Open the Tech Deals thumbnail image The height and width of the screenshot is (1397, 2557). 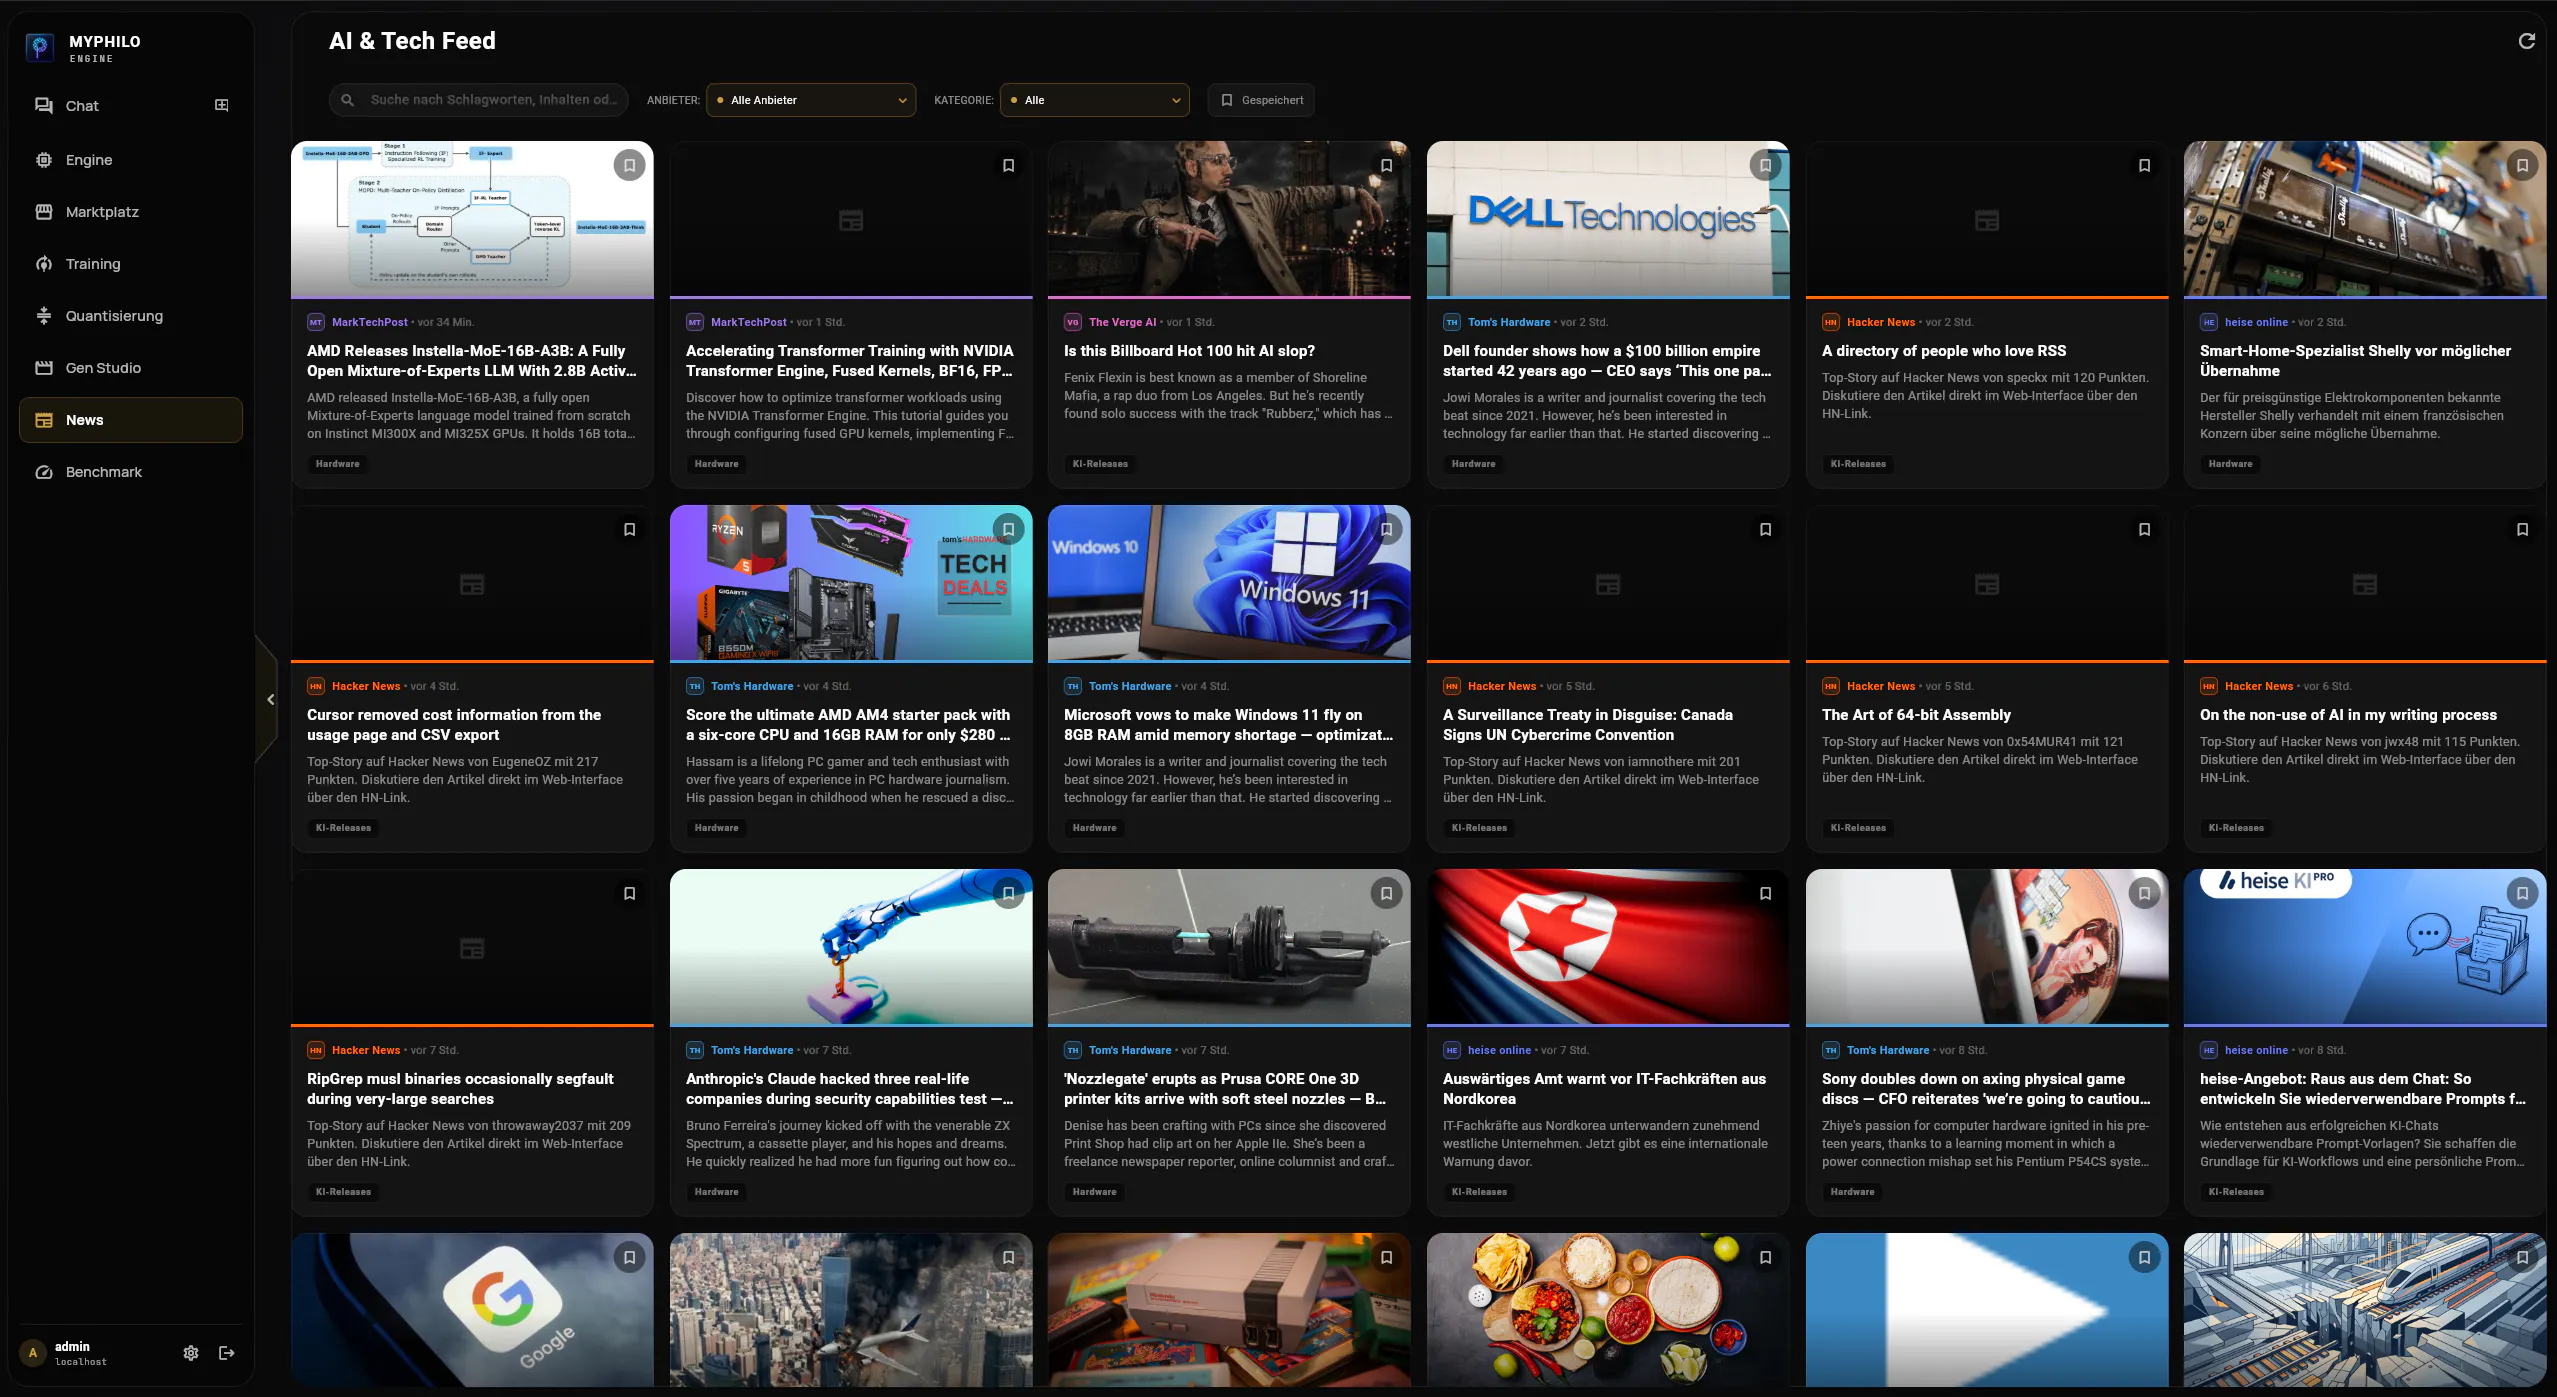(851, 583)
